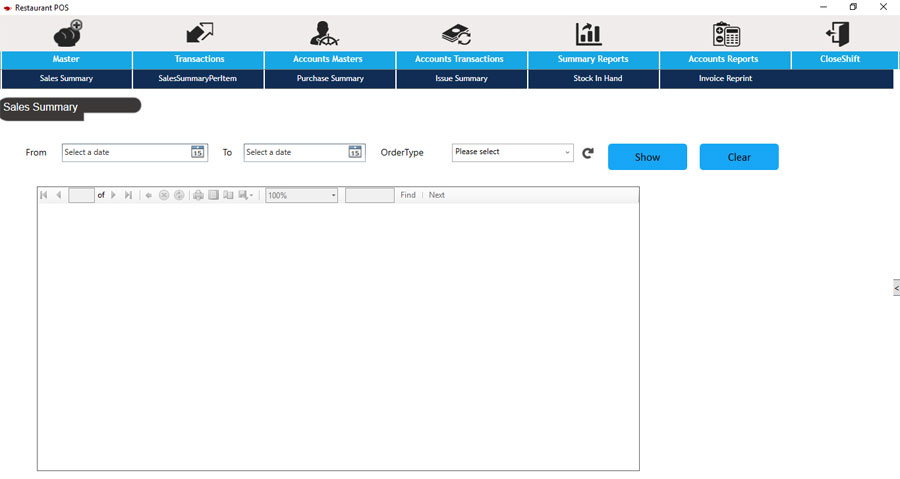Click the Accounts Masters person icon
The image size is (900, 479).
pyautogui.click(x=326, y=34)
